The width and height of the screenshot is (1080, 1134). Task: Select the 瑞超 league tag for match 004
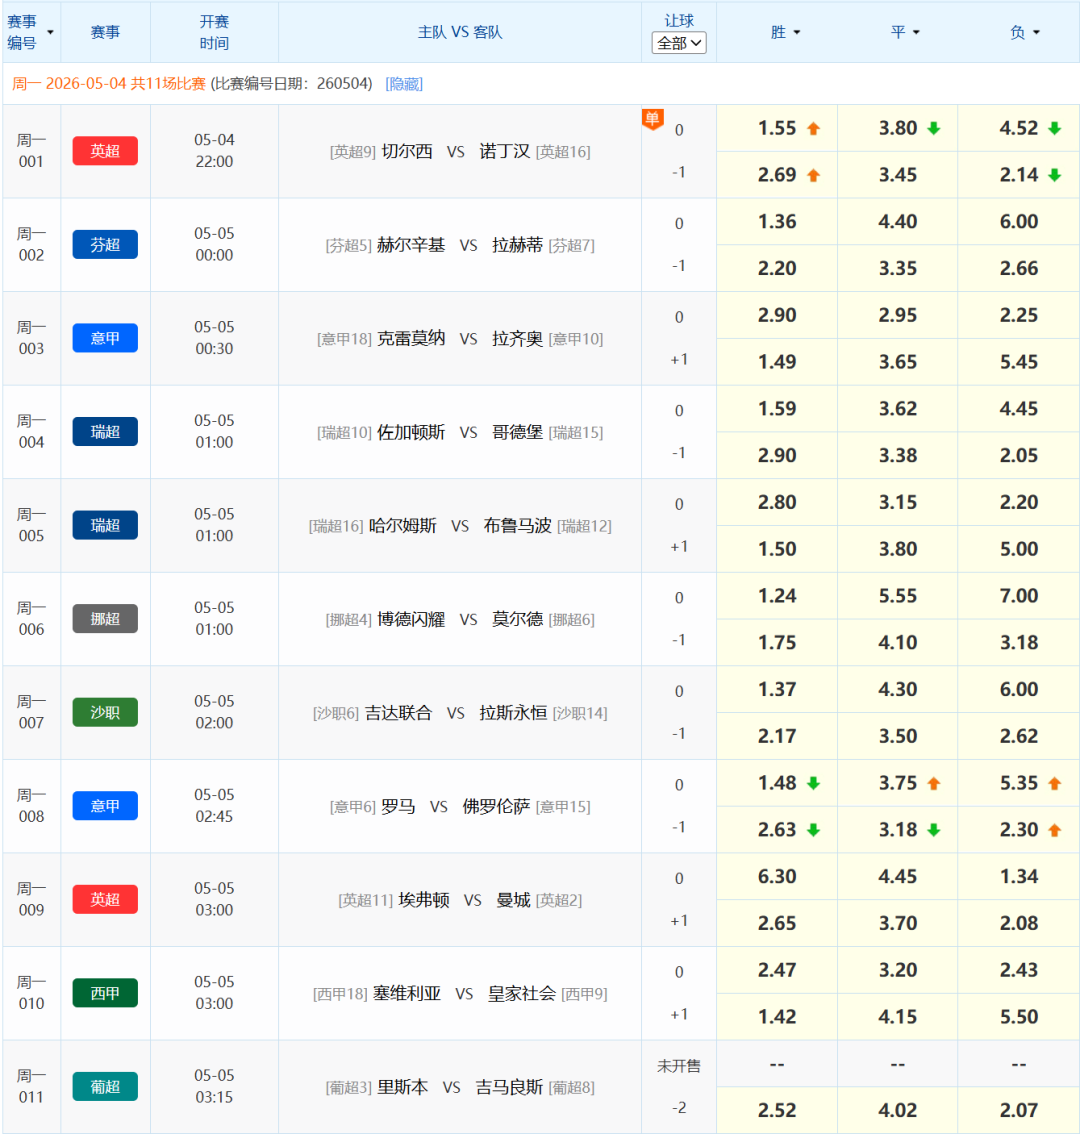[x=105, y=432]
